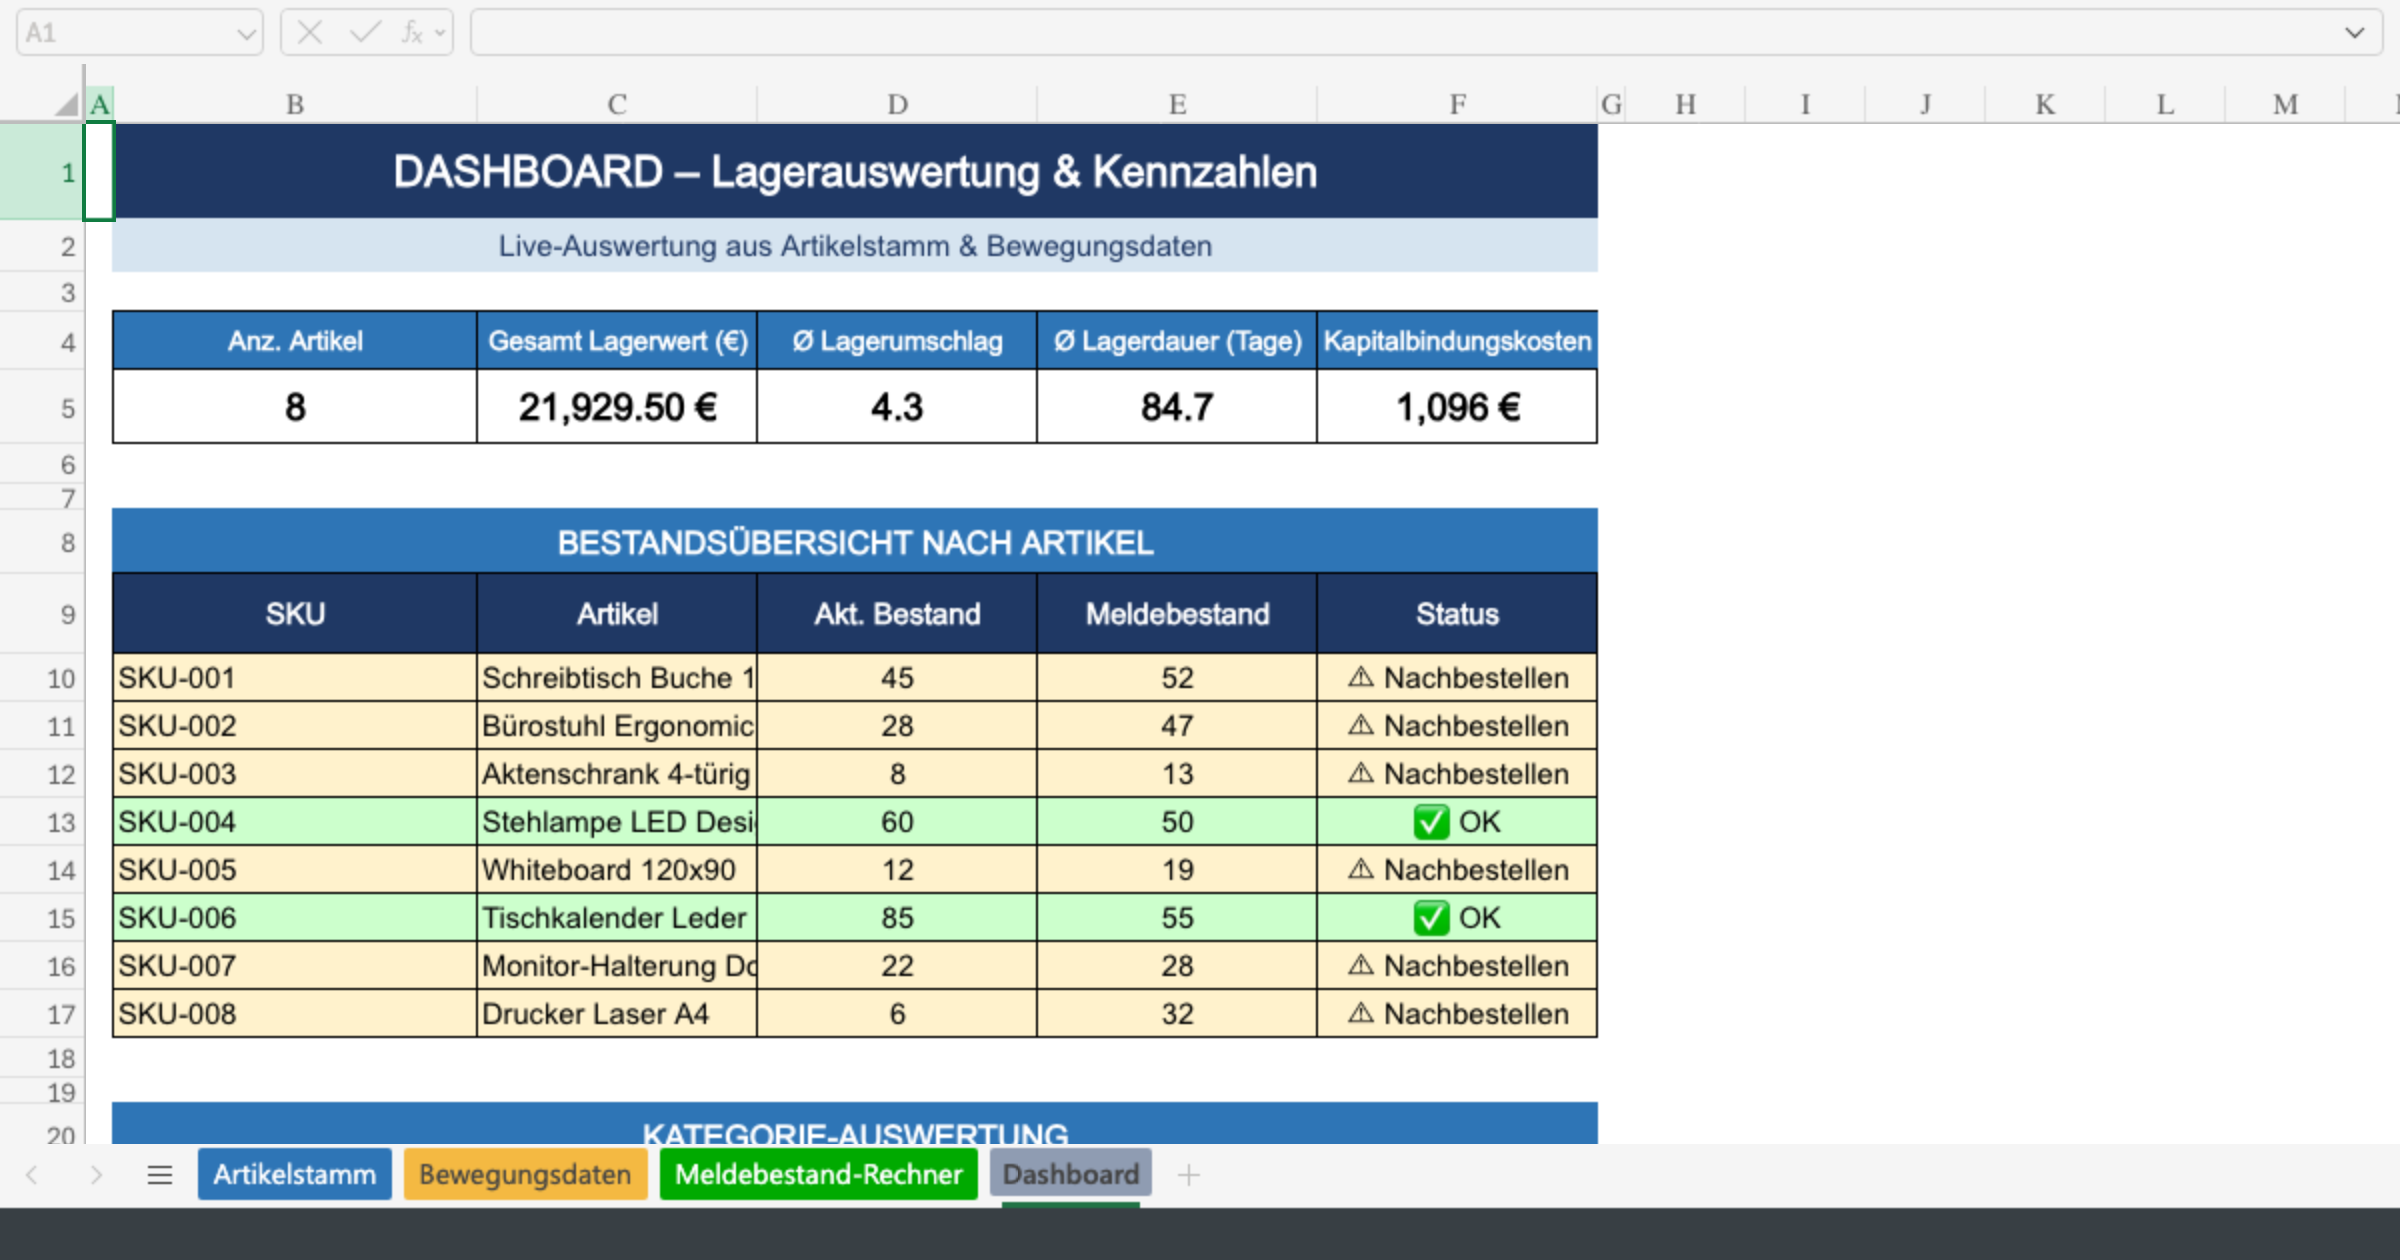Click the BESTANDSÜBERSICHT NACH ARTIKEL banner
Viewport: 2400px width, 1260px height.
(855, 542)
